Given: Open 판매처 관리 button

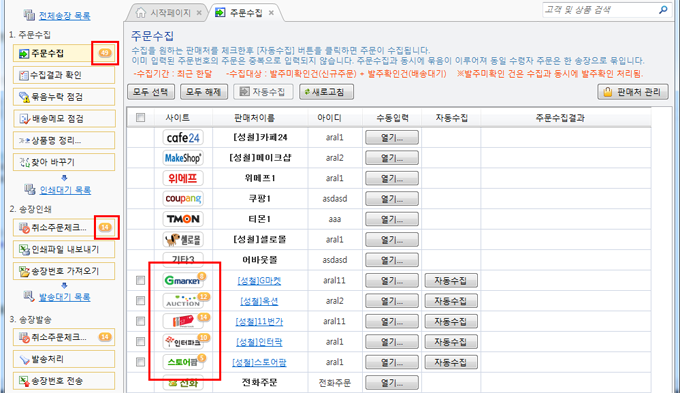Looking at the screenshot, I should pyautogui.click(x=633, y=92).
